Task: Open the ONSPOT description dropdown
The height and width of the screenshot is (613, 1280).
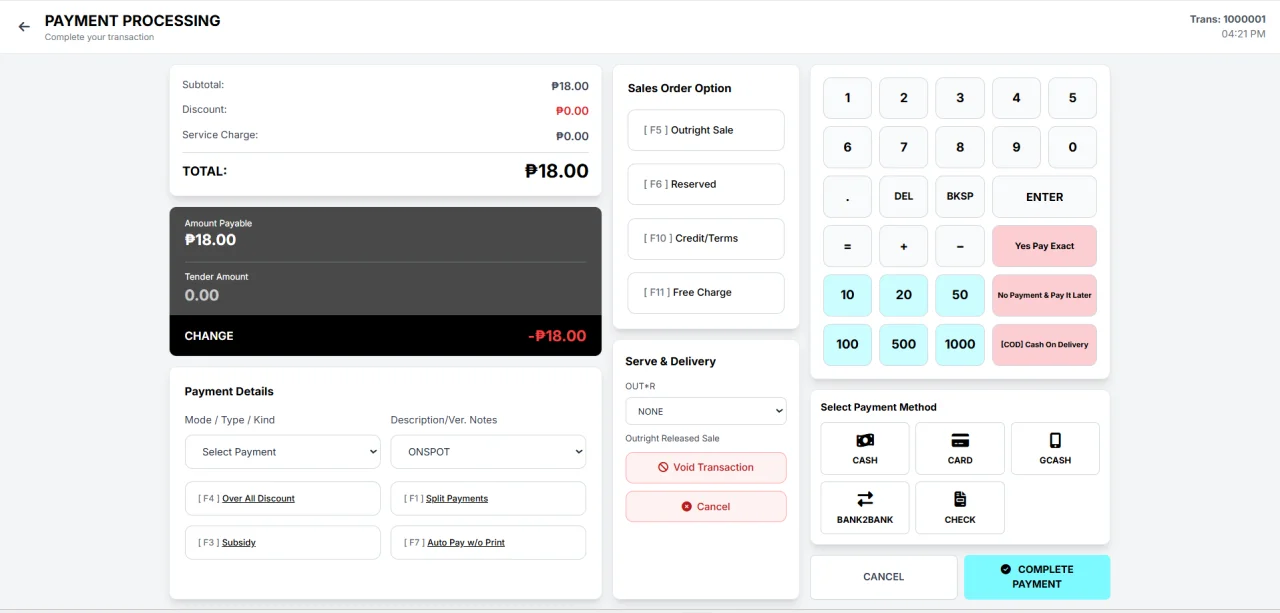Action: [488, 452]
